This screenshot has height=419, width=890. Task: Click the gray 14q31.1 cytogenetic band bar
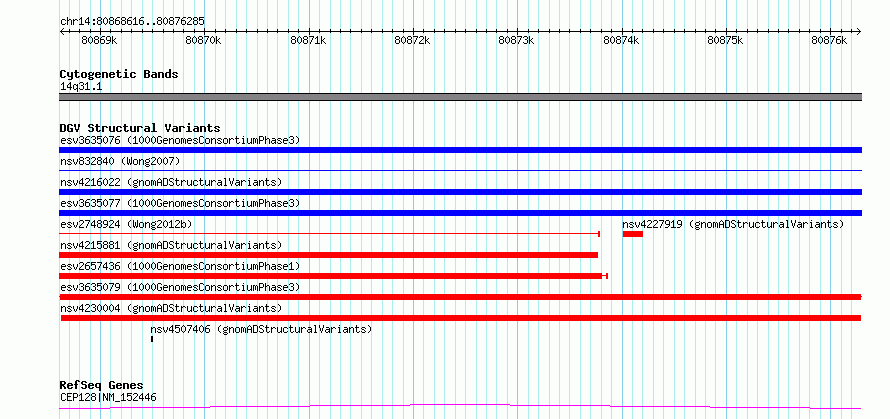(460, 97)
